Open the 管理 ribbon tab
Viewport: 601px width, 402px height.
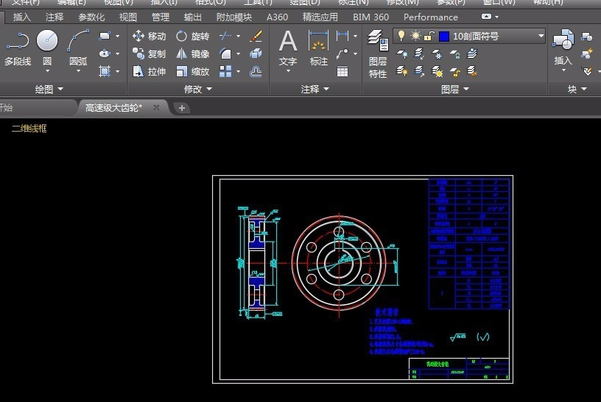click(x=160, y=17)
